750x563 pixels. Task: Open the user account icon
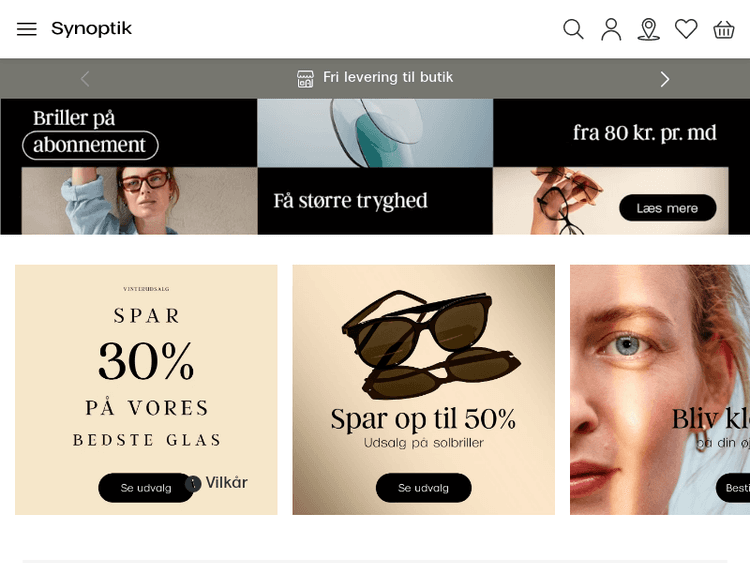click(x=611, y=29)
